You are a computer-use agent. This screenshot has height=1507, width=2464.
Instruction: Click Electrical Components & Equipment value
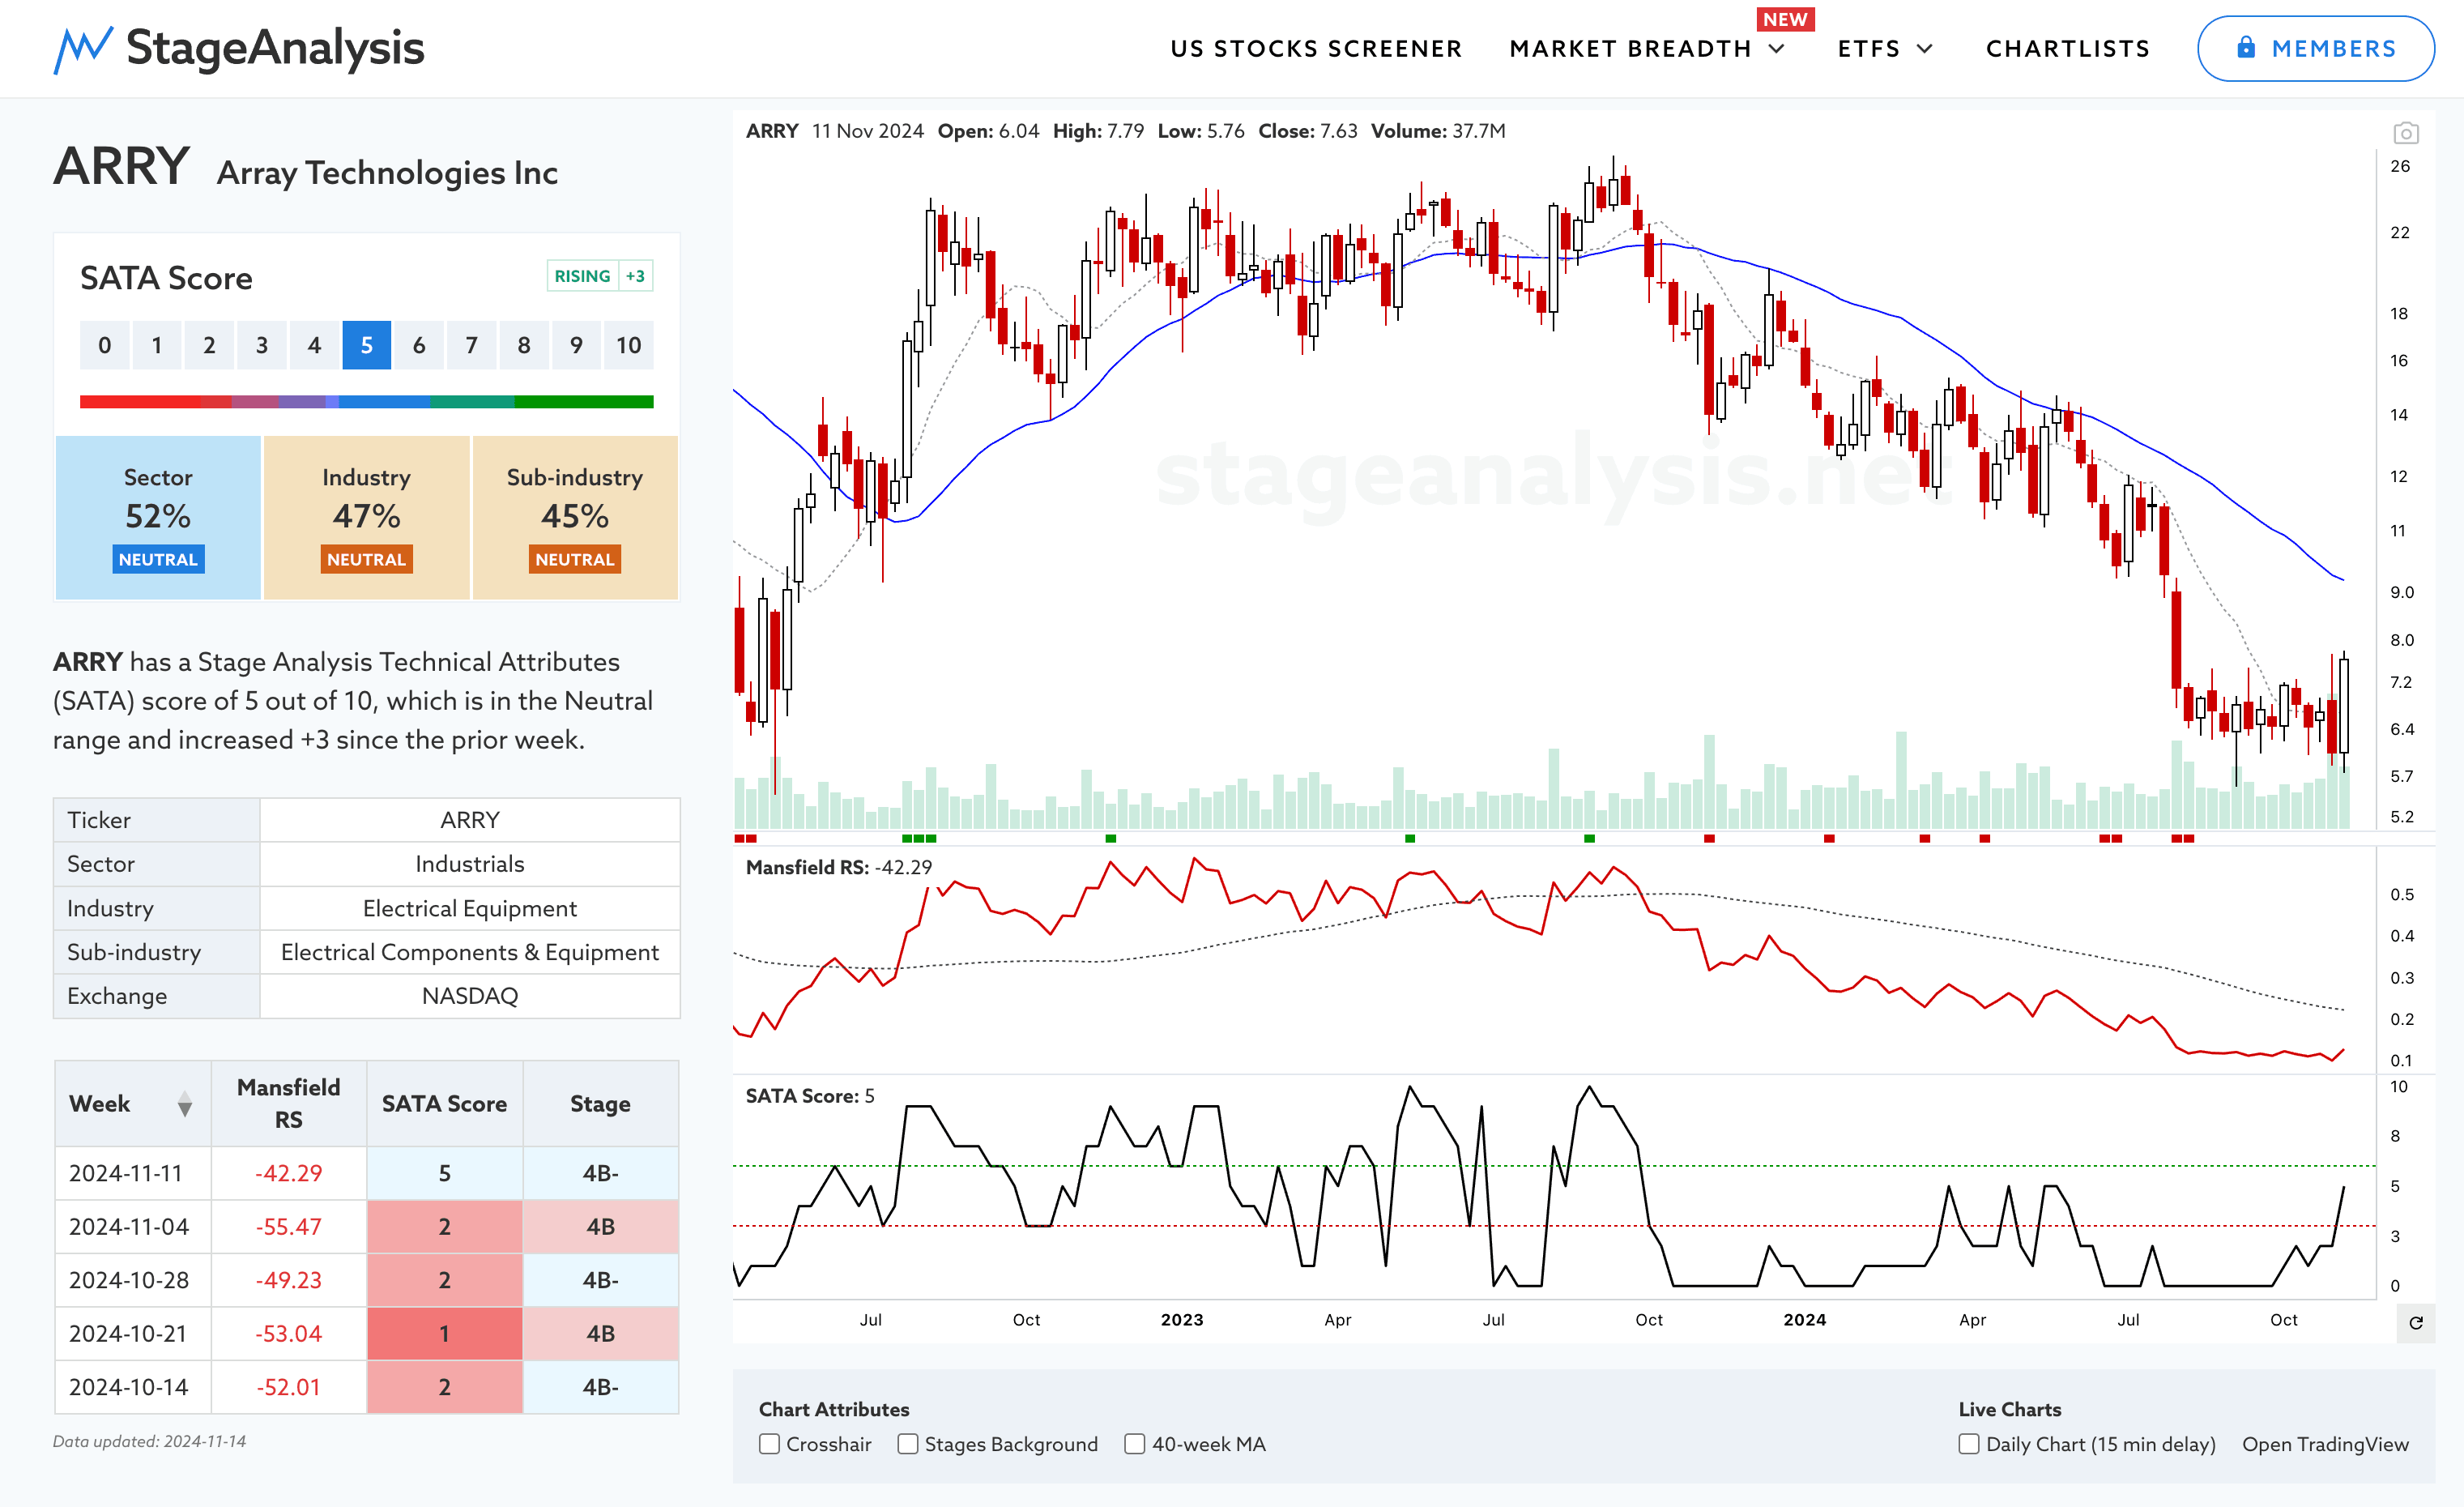point(469,952)
